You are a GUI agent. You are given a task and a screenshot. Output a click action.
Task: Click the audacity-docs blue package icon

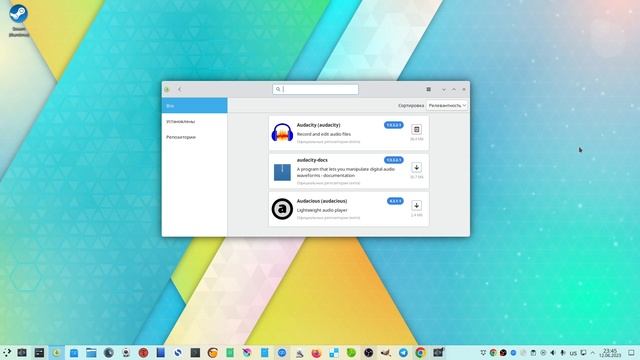282,171
